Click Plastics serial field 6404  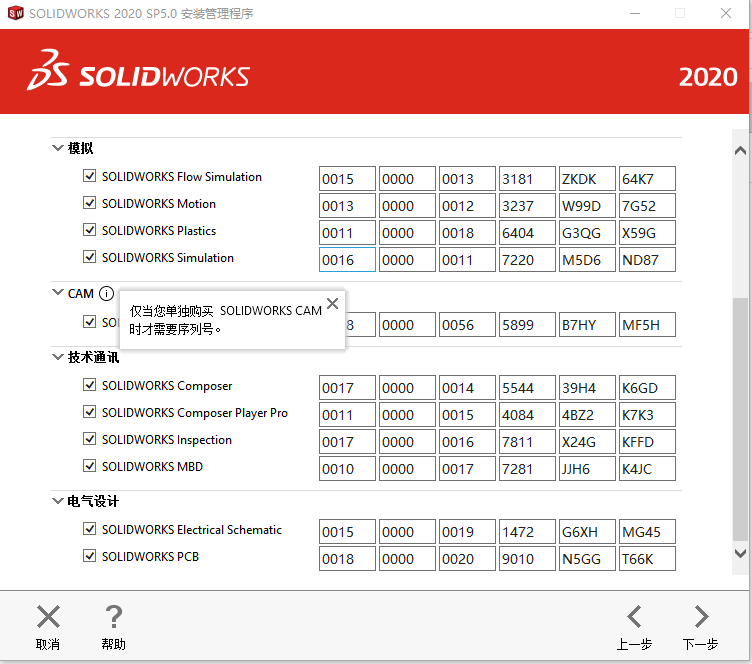pyautogui.click(x=528, y=233)
